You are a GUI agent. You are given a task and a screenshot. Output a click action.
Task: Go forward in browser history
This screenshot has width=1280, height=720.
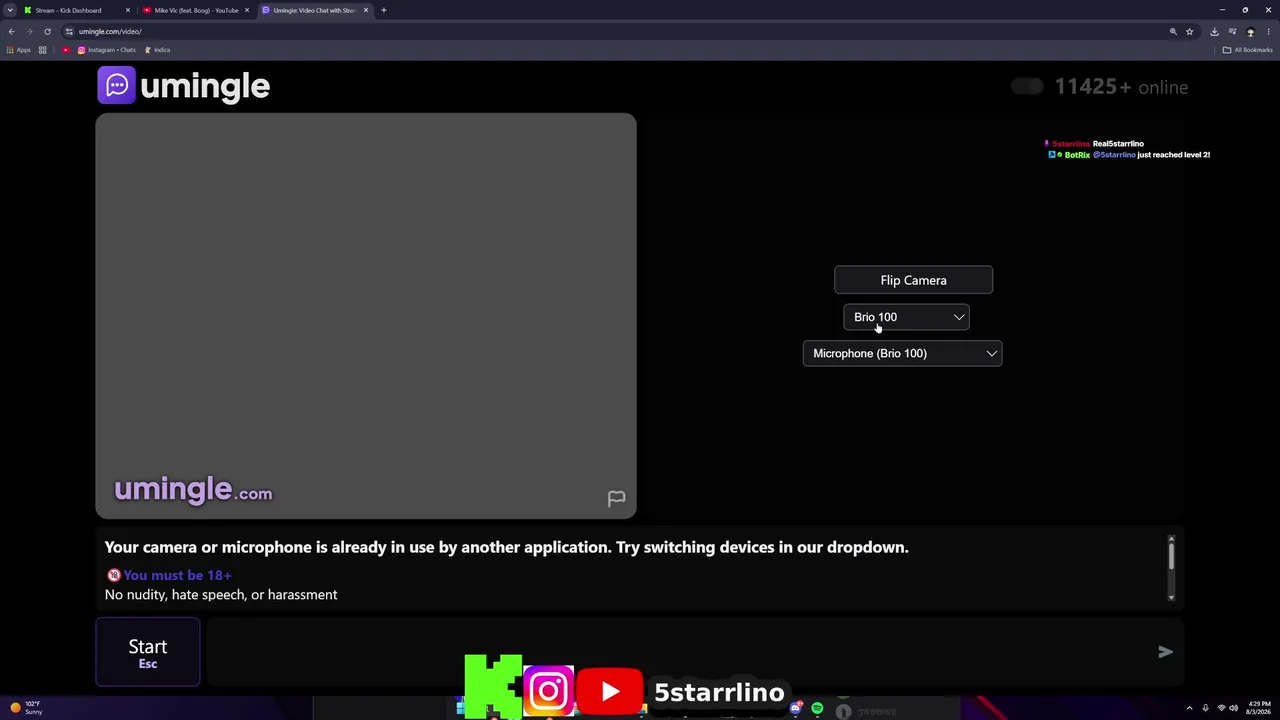click(x=29, y=31)
